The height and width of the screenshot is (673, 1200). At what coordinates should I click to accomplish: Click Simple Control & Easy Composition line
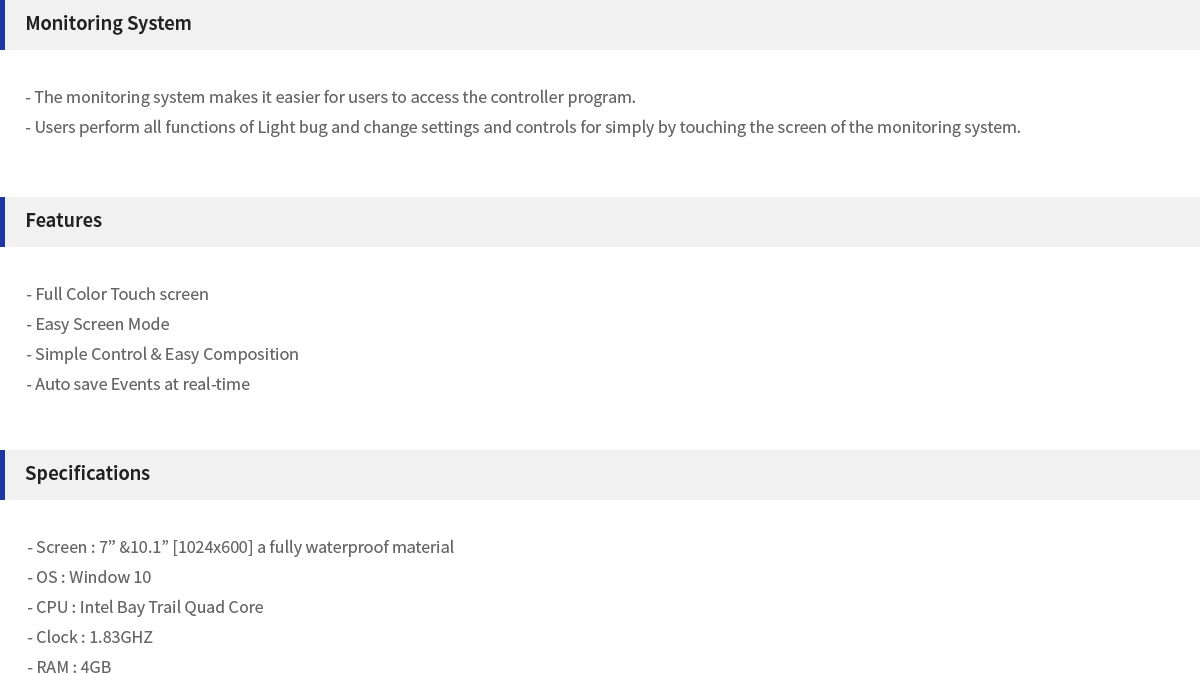(162, 354)
